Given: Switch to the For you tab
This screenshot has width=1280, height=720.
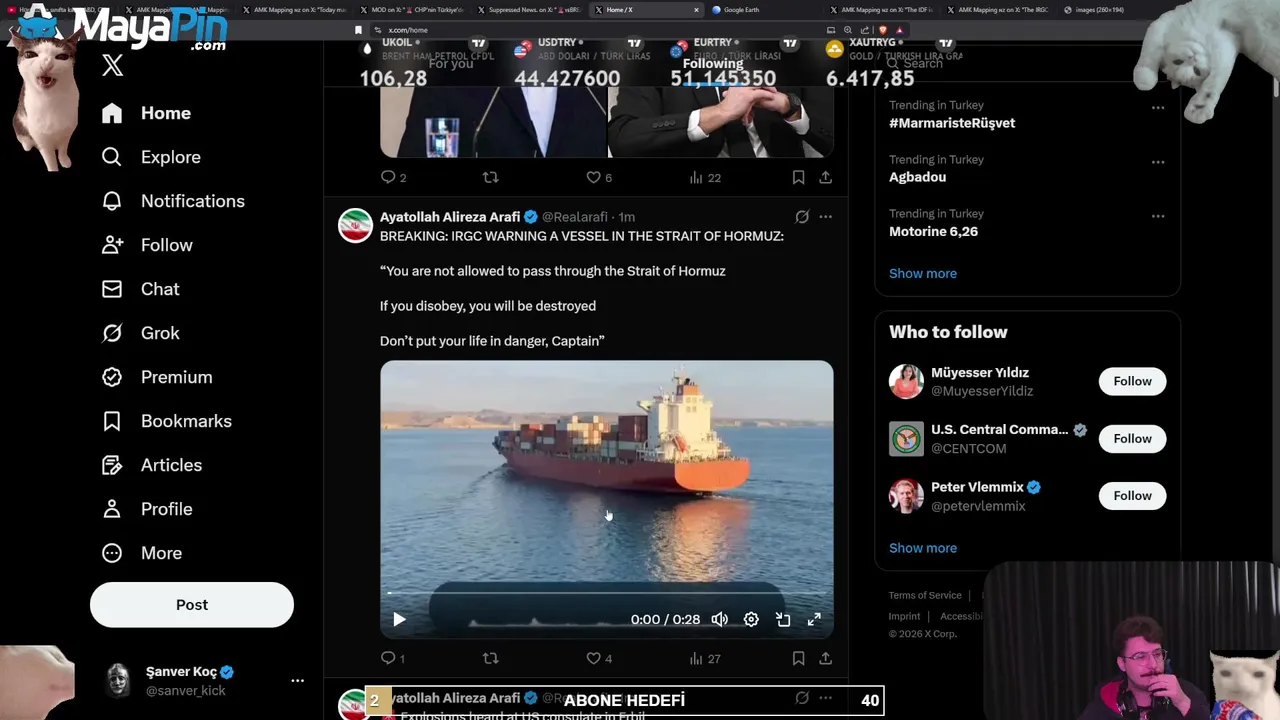Looking at the screenshot, I should click(451, 64).
